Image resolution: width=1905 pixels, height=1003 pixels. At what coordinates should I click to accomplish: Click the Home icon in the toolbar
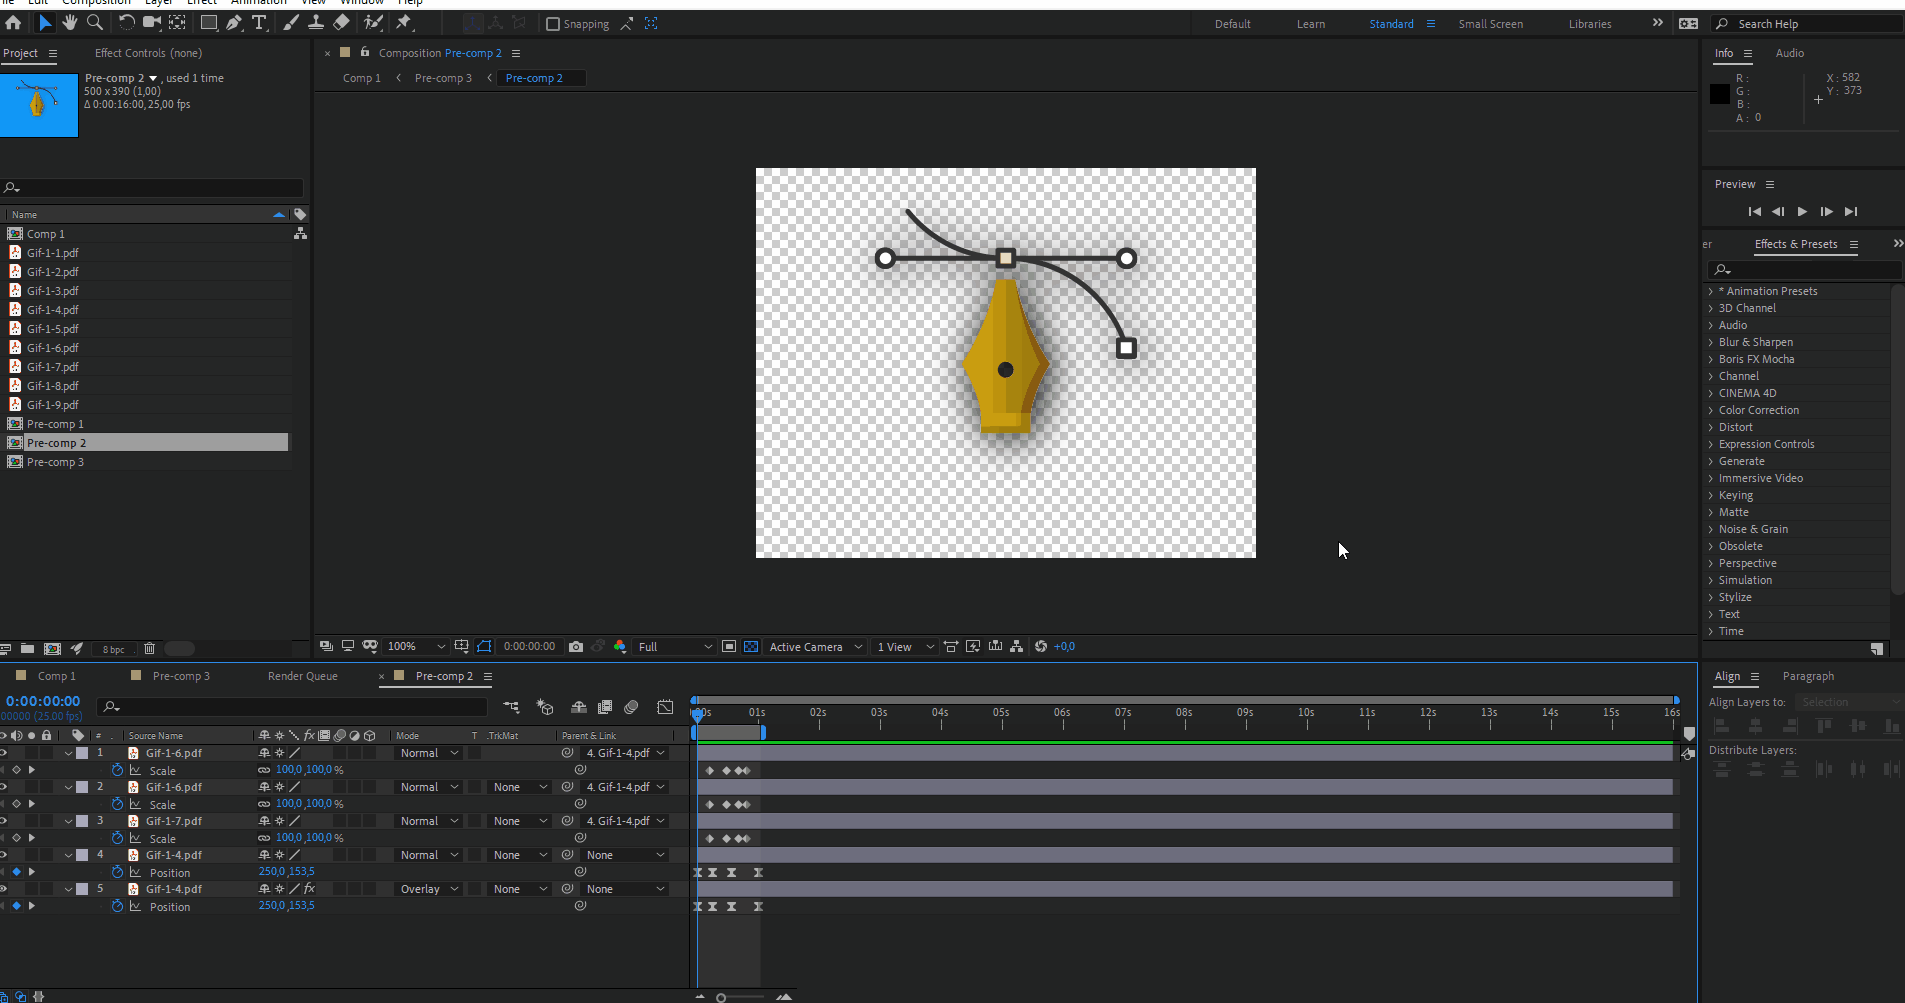[13, 22]
